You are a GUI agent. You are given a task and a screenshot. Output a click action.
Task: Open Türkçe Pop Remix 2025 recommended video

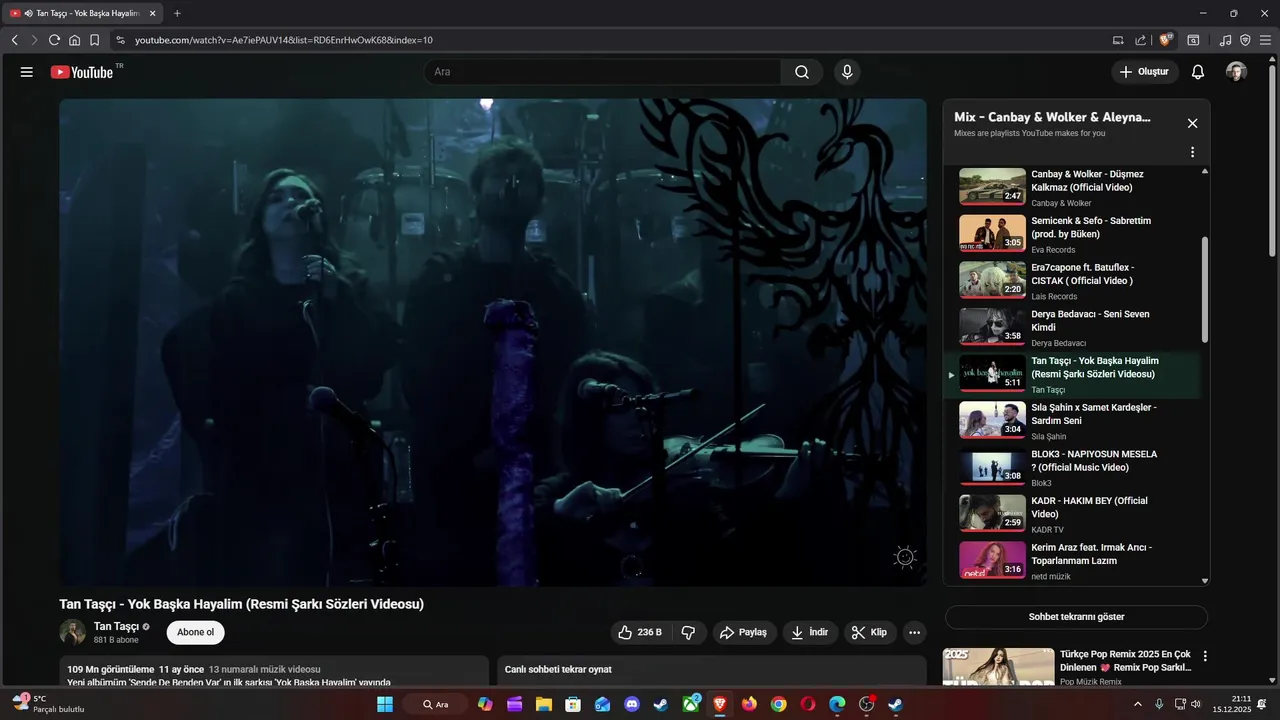pyautogui.click(x=1068, y=667)
